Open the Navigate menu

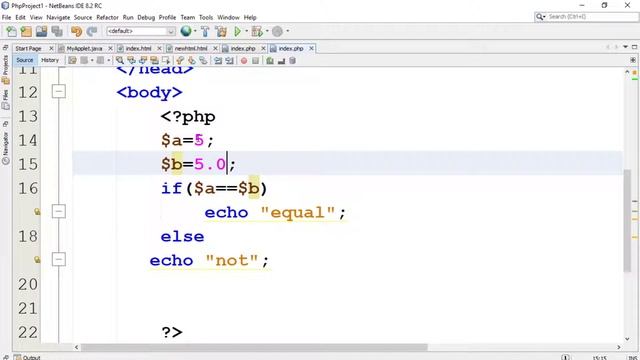click(58, 18)
